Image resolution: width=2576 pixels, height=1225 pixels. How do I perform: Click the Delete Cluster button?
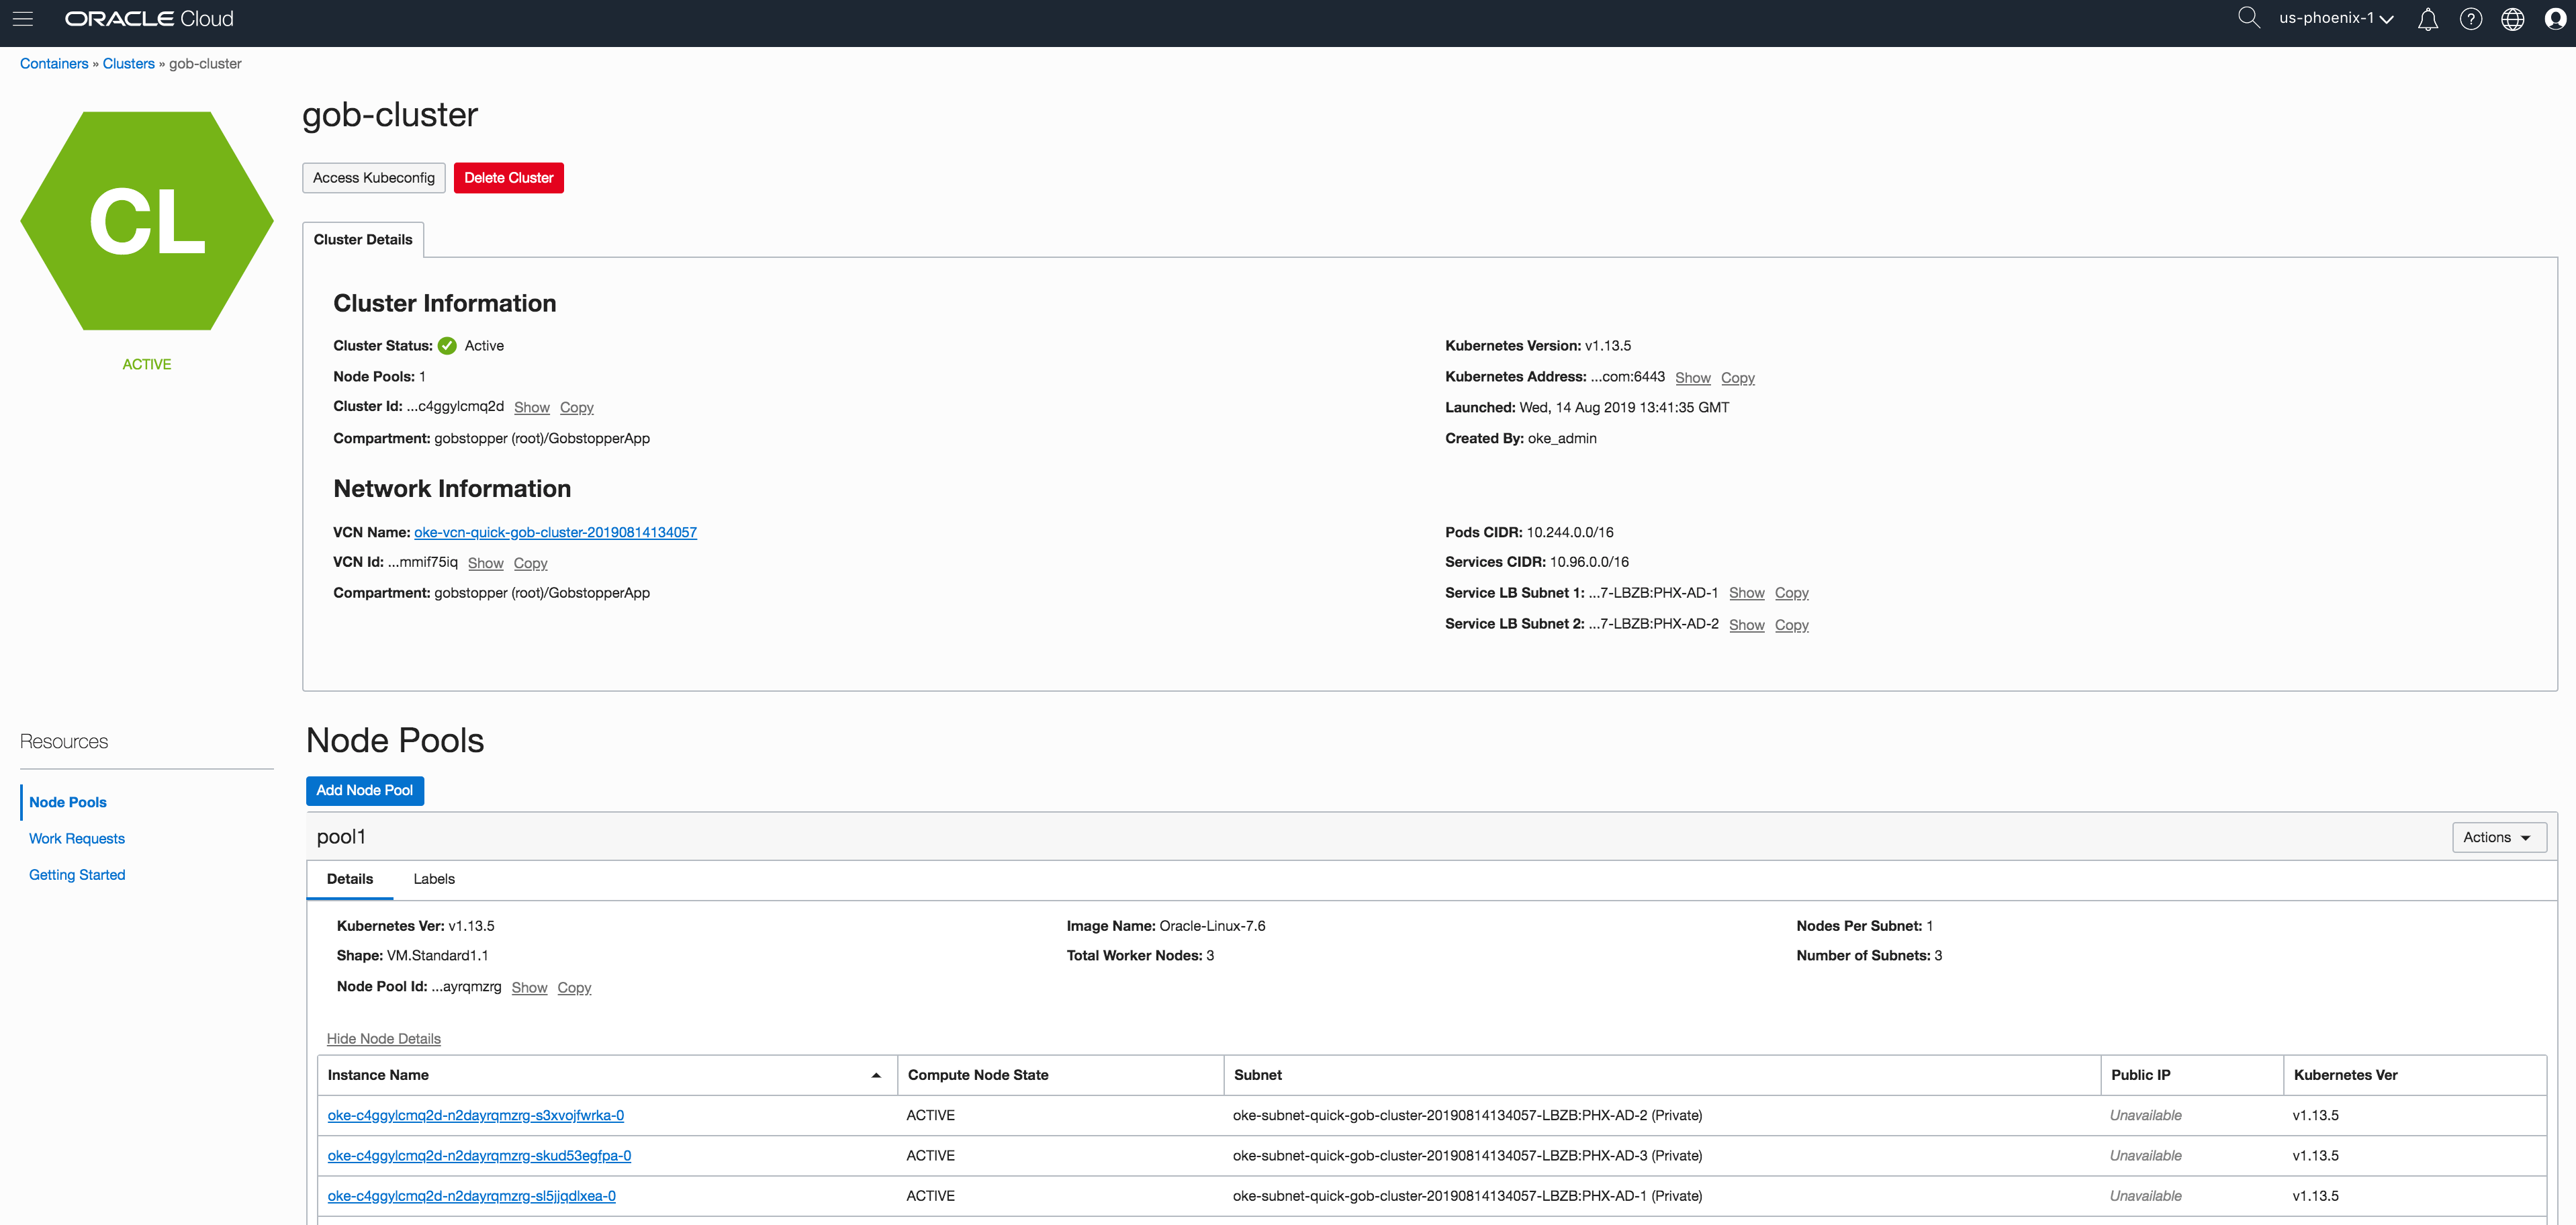[508, 177]
